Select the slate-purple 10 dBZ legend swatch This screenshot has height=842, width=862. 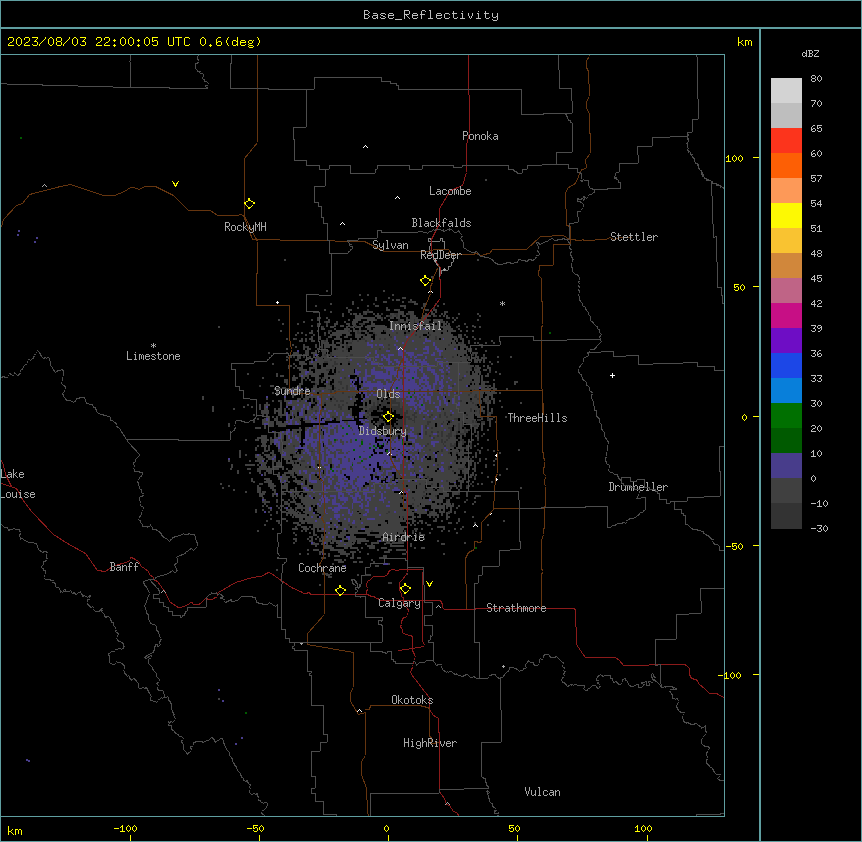786,466
